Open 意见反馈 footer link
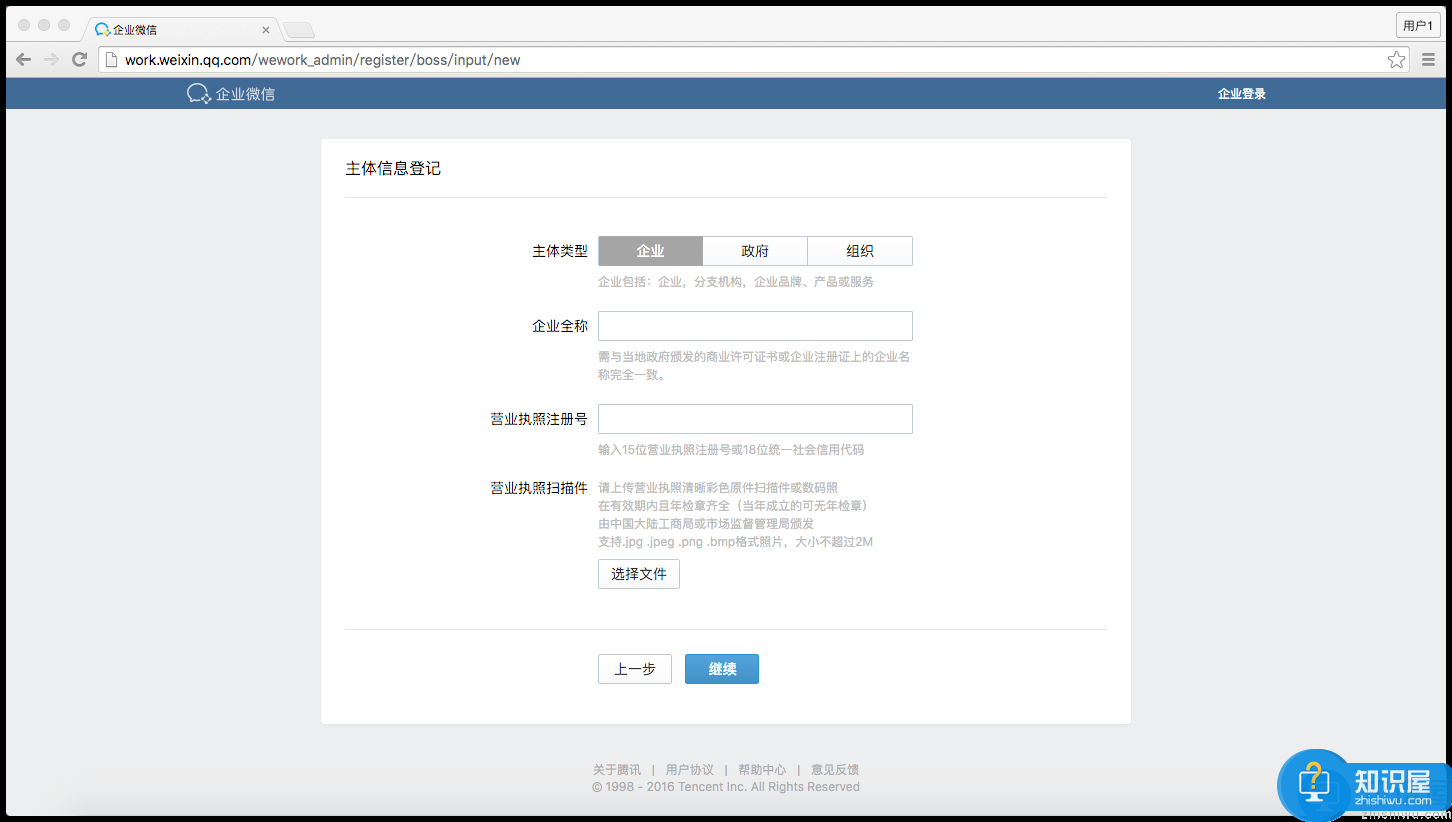 pos(835,770)
